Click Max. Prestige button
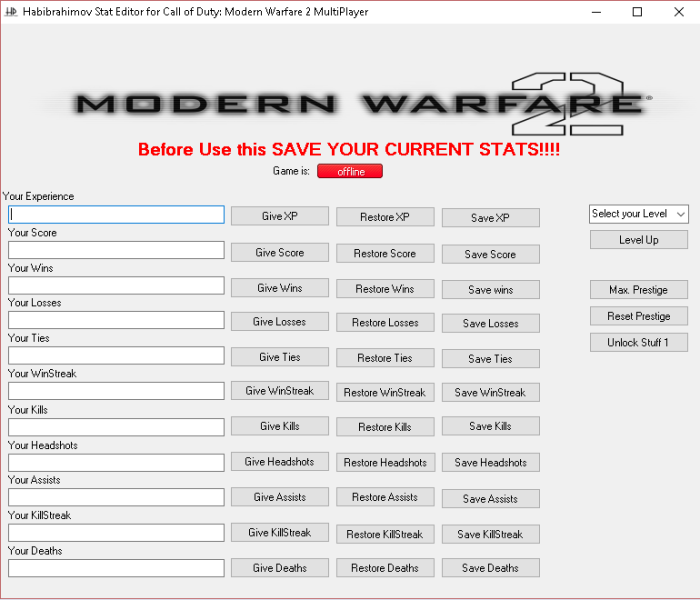Image resolution: width=700 pixels, height=600 pixels. click(x=639, y=290)
